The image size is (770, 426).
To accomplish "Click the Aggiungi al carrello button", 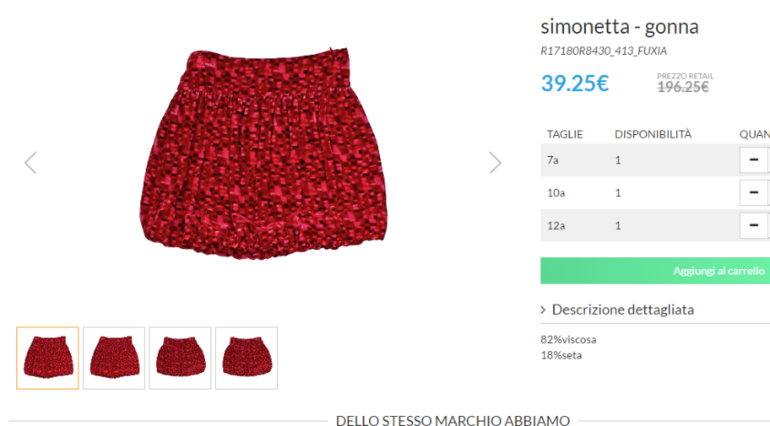I will point(655,271).
